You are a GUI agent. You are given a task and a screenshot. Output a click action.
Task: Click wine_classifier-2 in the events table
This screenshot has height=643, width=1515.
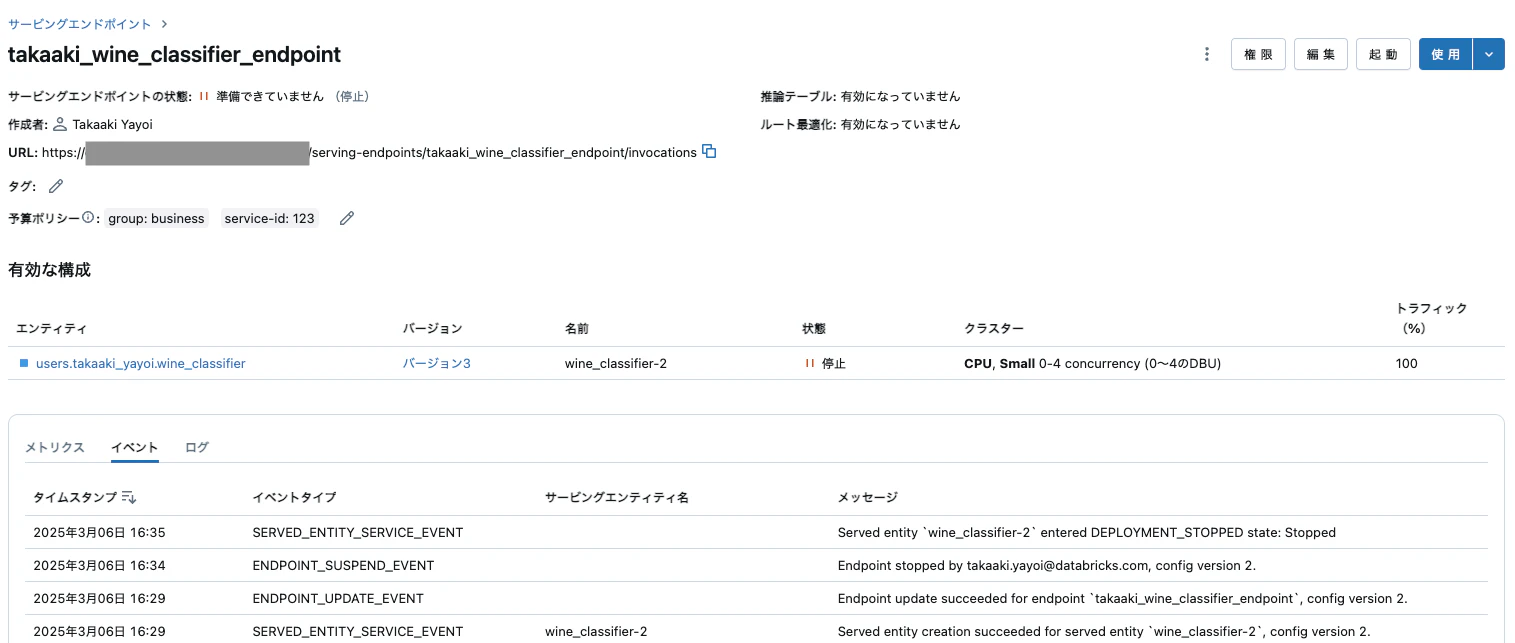coord(596,631)
